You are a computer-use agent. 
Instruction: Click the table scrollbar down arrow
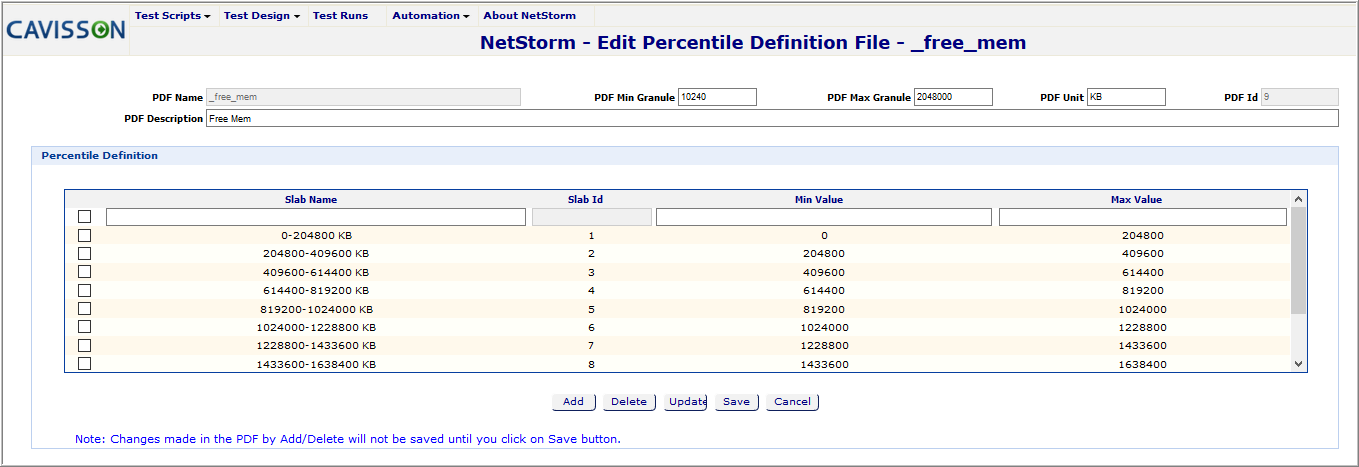point(1298,364)
